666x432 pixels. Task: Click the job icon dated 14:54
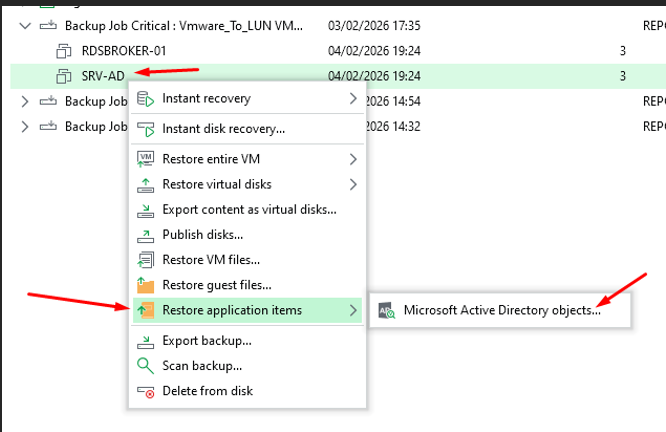pos(48,102)
